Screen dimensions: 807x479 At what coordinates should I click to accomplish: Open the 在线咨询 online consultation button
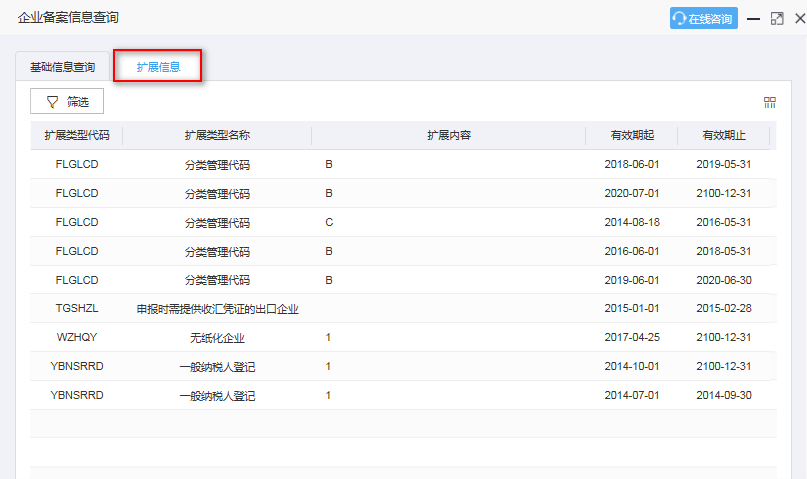(x=704, y=18)
